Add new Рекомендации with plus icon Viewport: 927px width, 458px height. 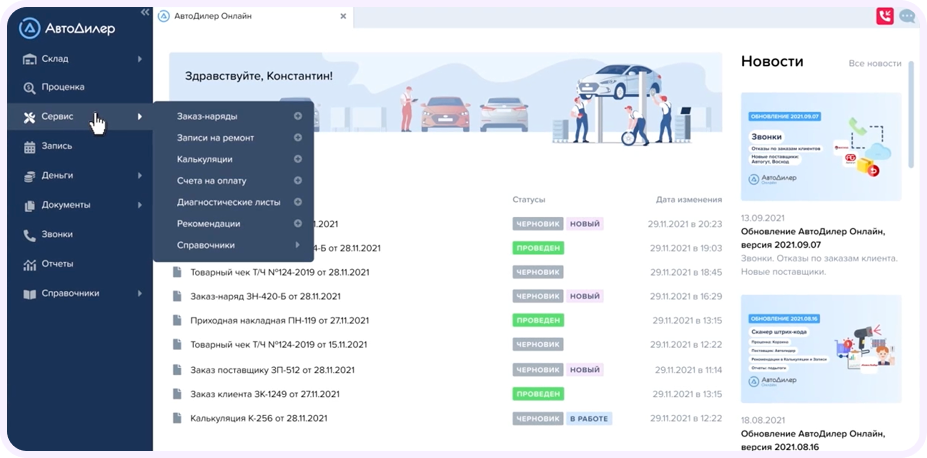pos(298,223)
